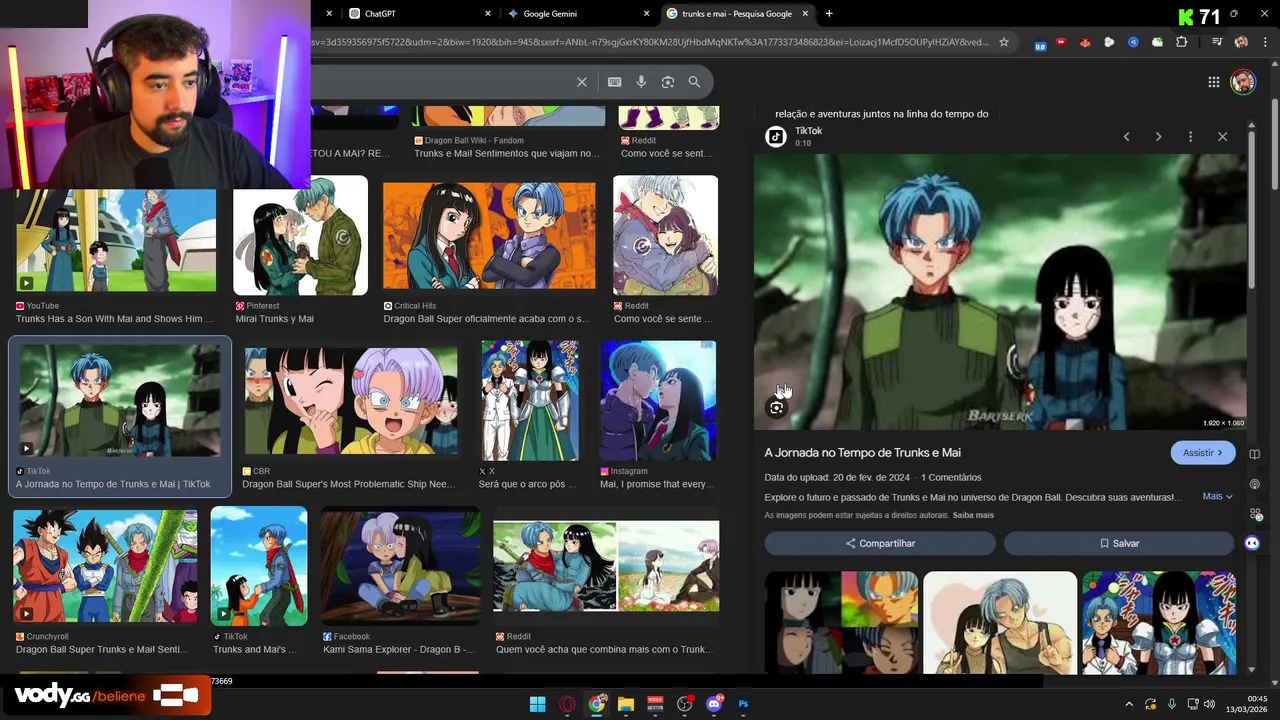This screenshot has width=1280, height=720.
Task: Click the Google search input field
Action: click(x=440, y=82)
